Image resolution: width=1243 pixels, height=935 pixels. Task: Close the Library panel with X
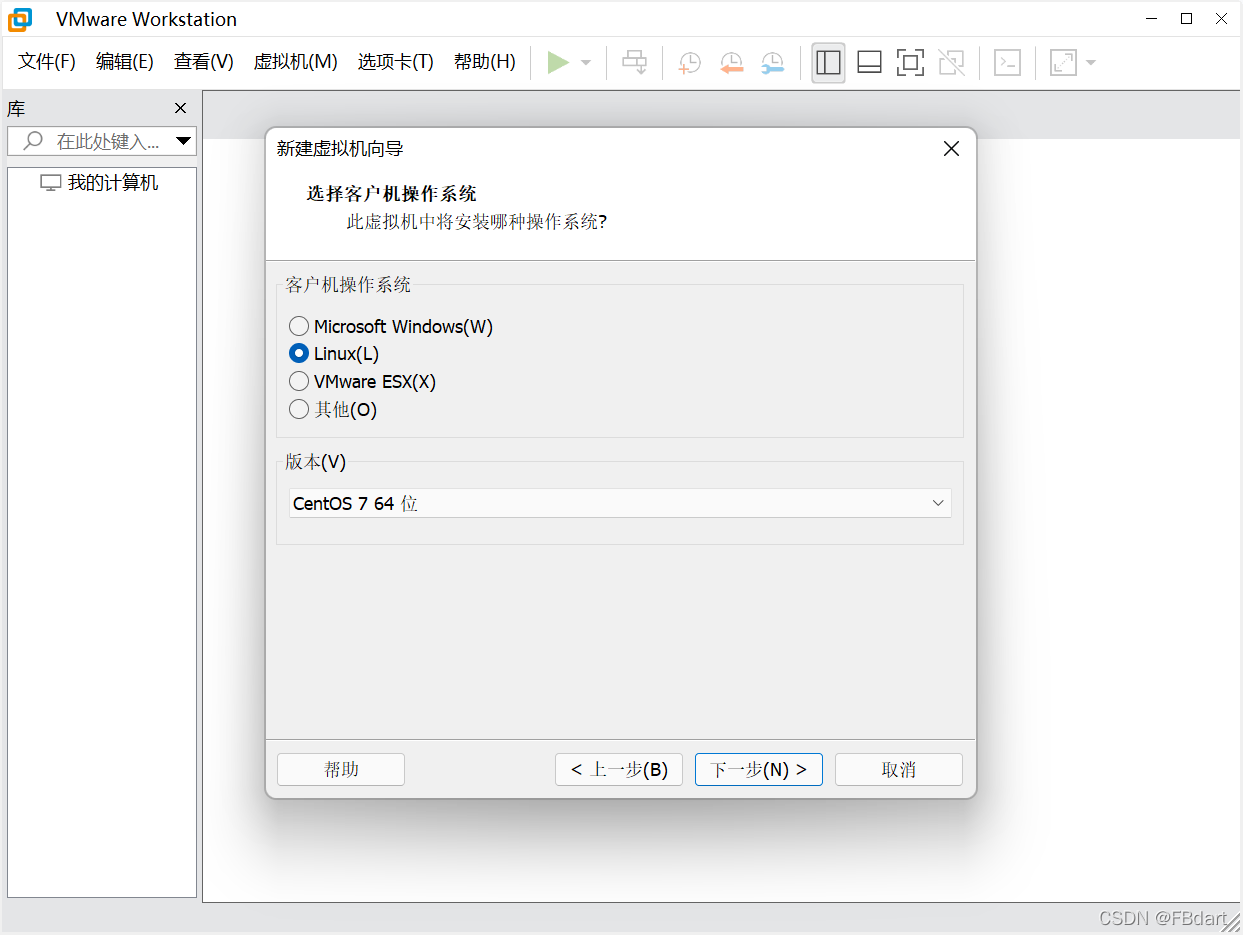[180, 108]
